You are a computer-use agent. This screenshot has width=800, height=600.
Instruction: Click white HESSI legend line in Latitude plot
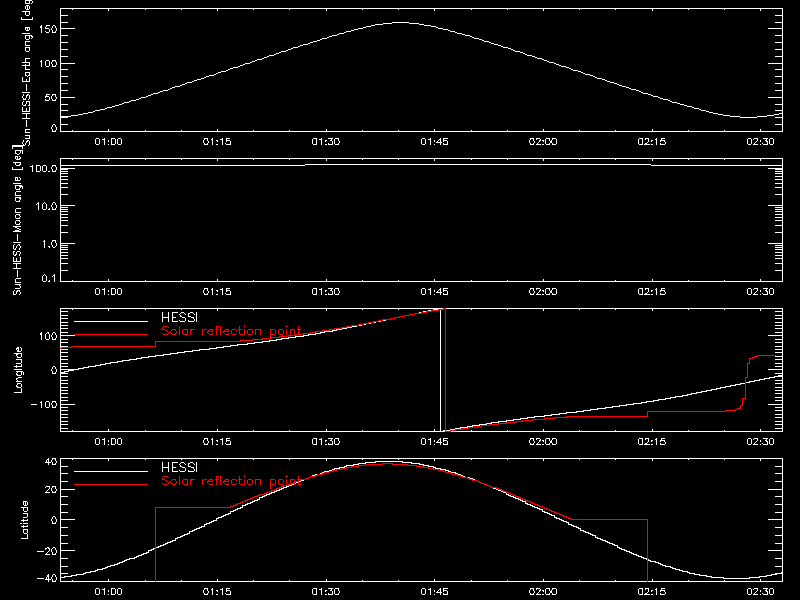coord(111,471)
